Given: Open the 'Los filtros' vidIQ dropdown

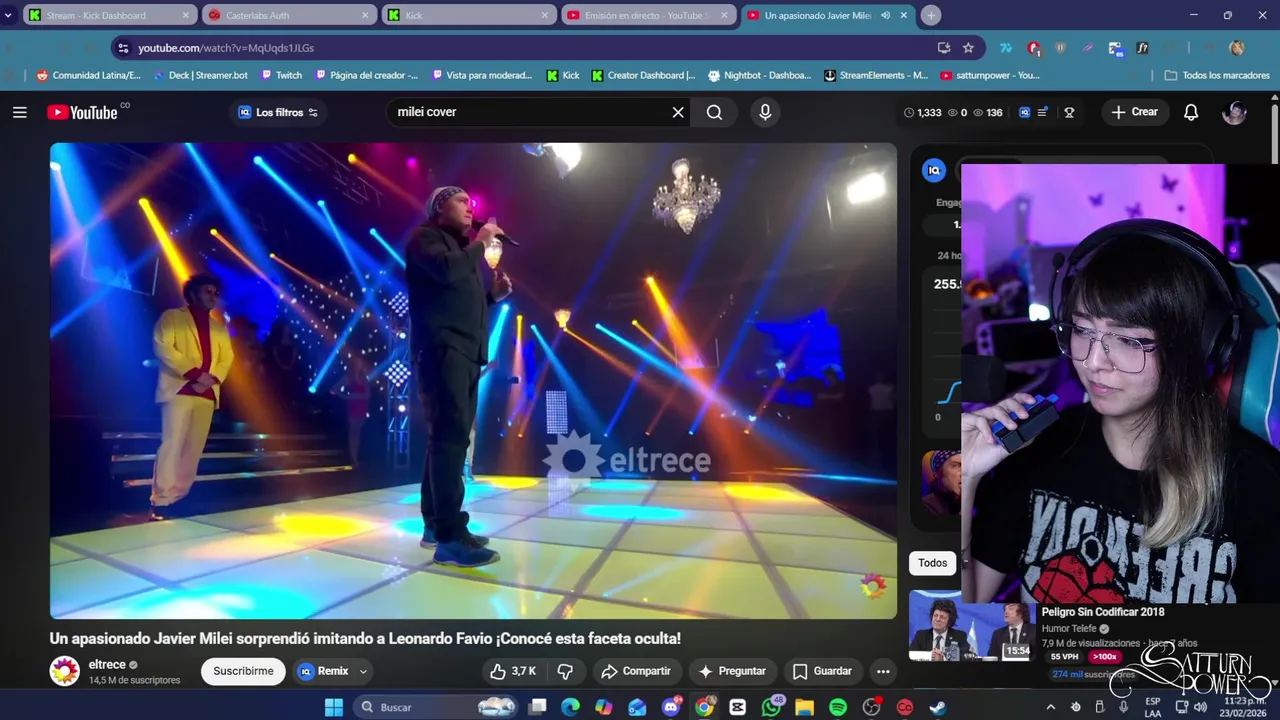Looking at the screenshot, I should (x=278, y=112).
